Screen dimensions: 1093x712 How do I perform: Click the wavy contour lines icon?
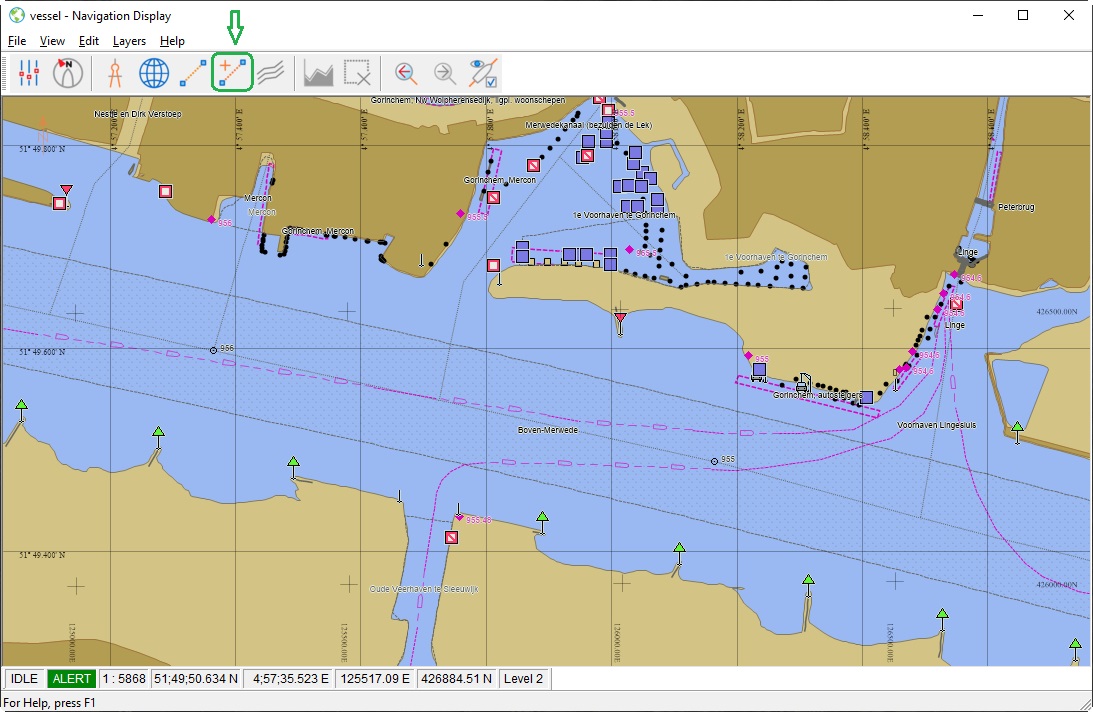point(271,73)
